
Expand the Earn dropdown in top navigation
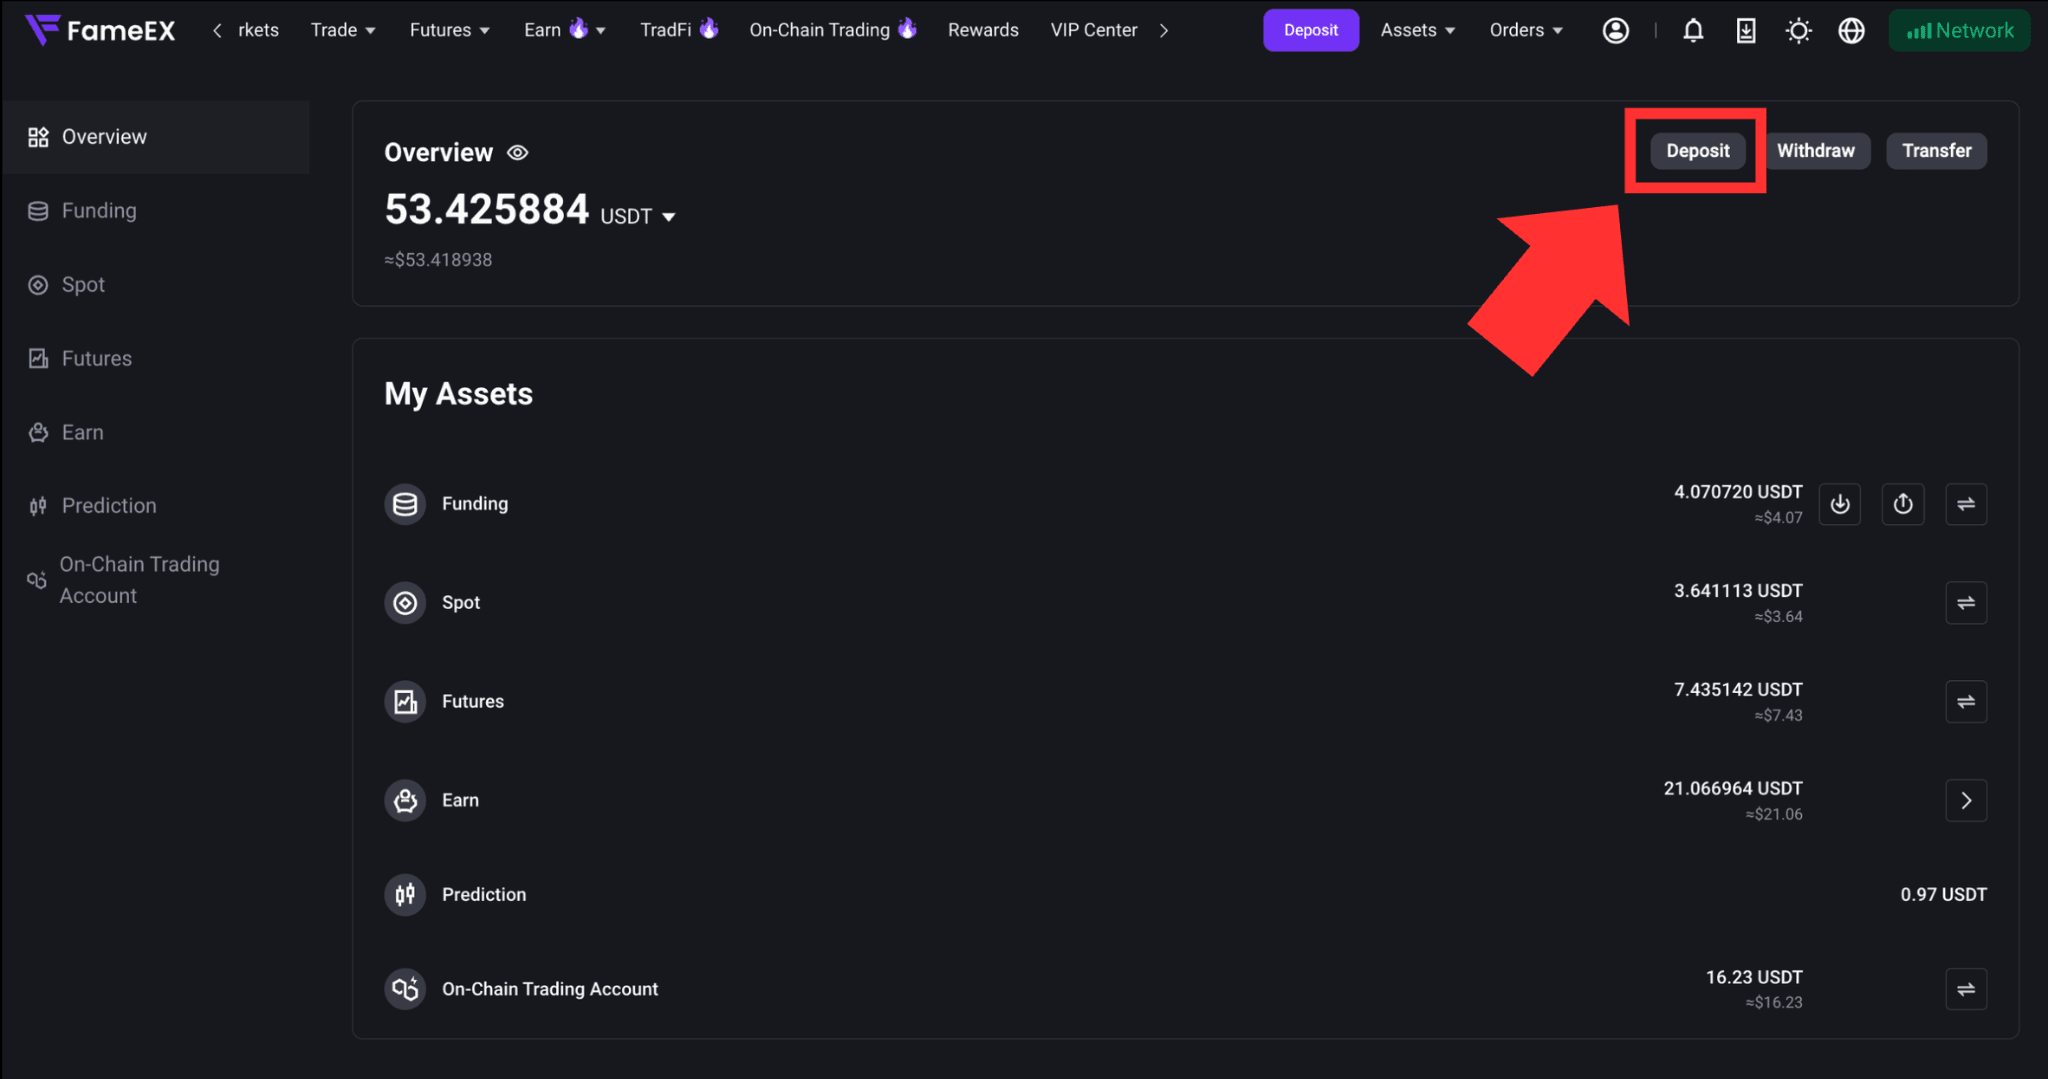click(565, 30)
